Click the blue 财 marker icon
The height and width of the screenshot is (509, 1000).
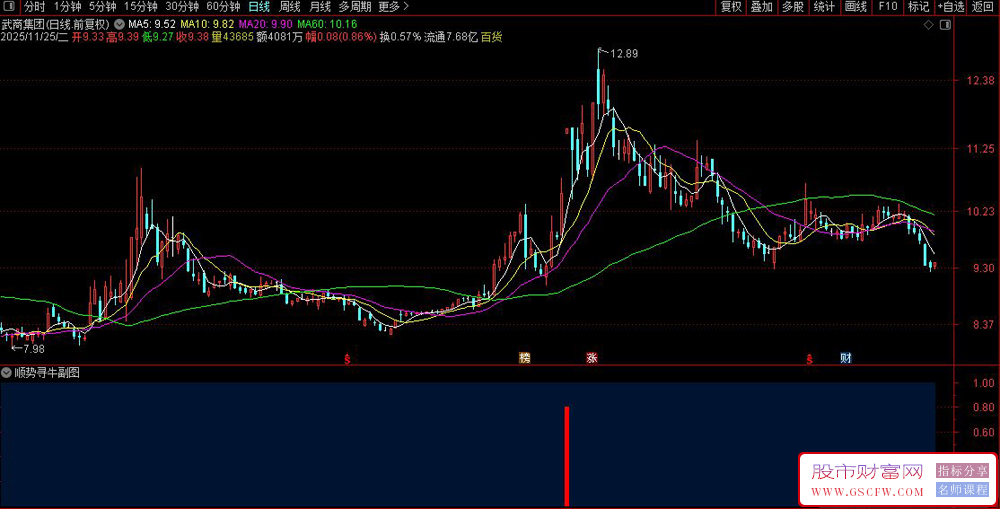846,358
